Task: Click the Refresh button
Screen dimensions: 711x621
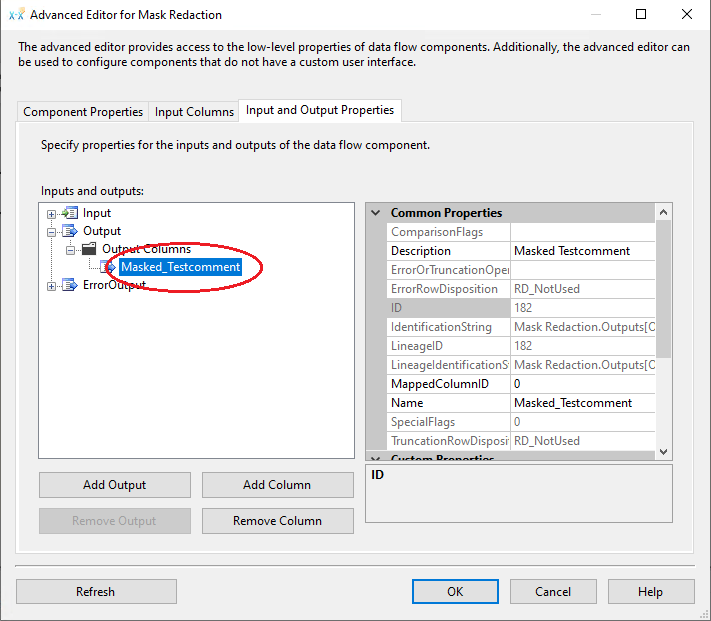Action: (96, 592)
